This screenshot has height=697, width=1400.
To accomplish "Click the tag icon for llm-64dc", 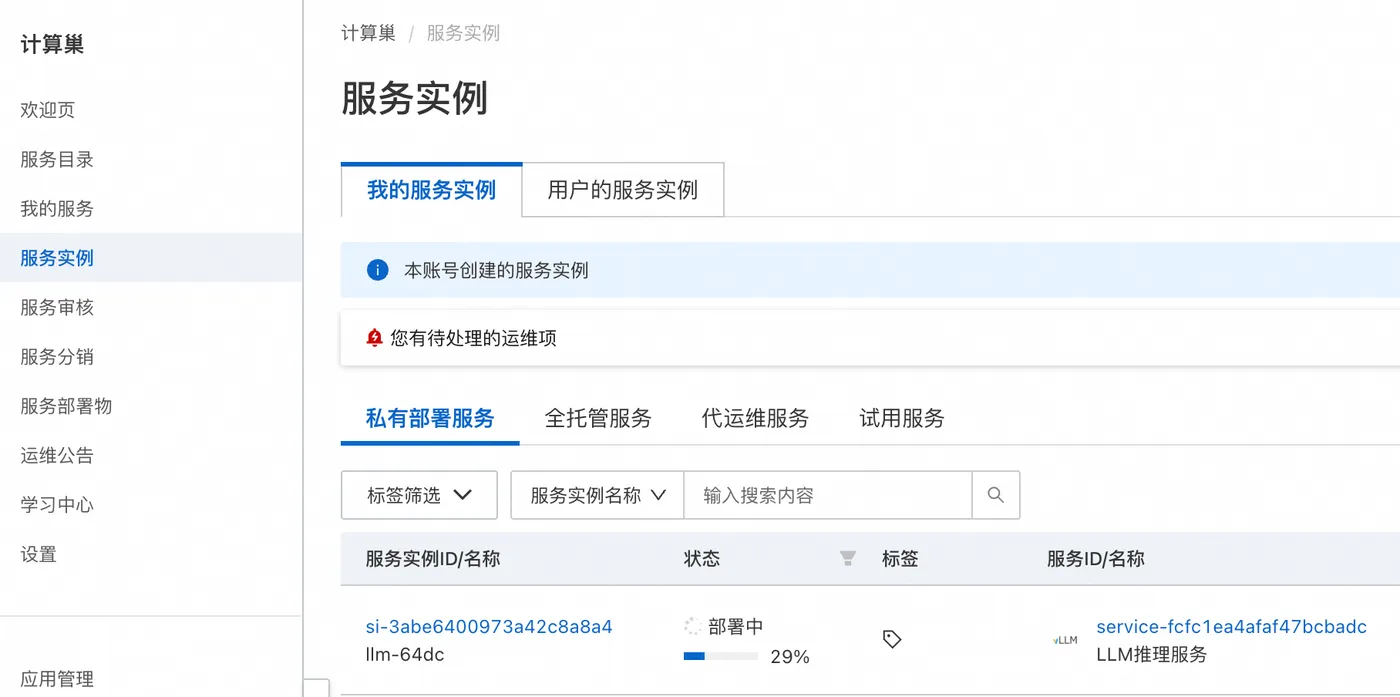I will click(x=892, y=639).
